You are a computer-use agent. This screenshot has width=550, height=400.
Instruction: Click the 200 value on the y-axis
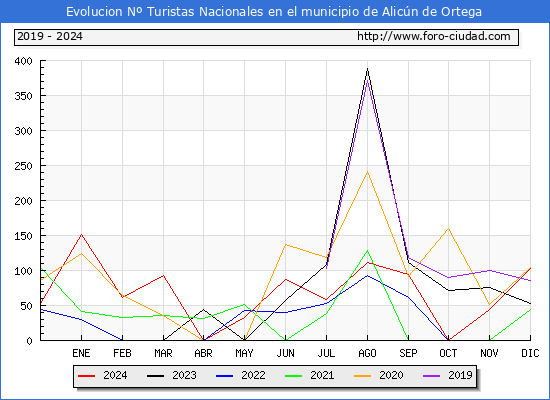coord(24,201)
